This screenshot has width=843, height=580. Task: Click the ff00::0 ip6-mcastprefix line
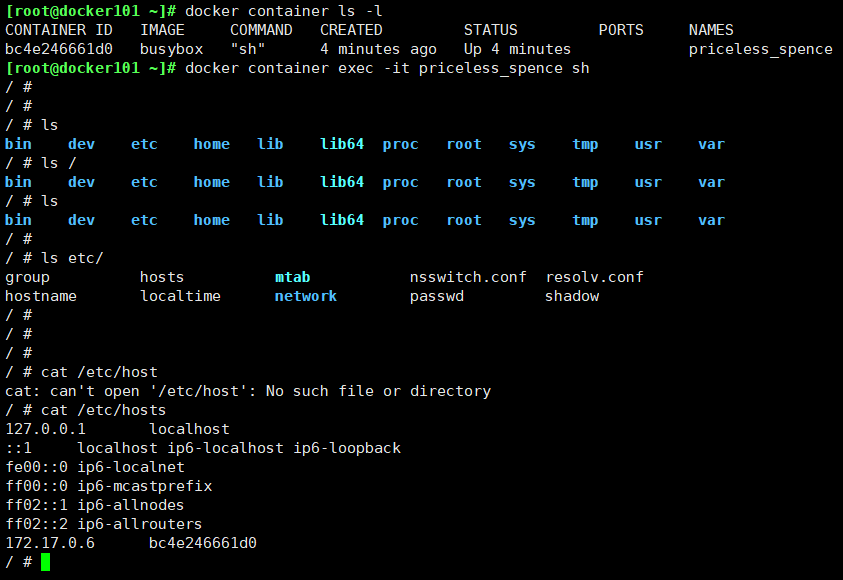109,486
